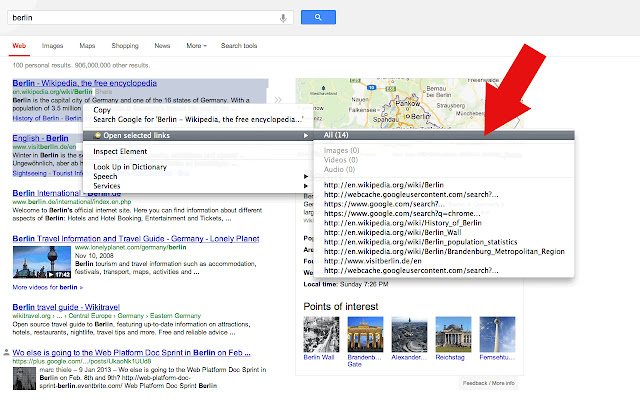Choose Copy from the context menu
This screenshot has height=400, width=640.
[102, 109]
